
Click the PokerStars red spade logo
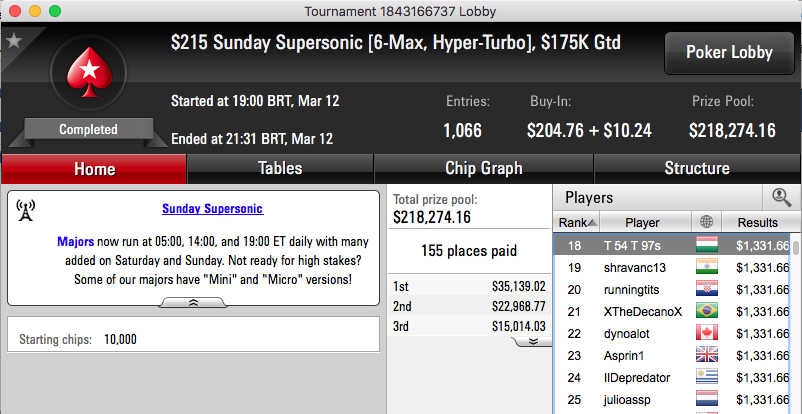89,72
